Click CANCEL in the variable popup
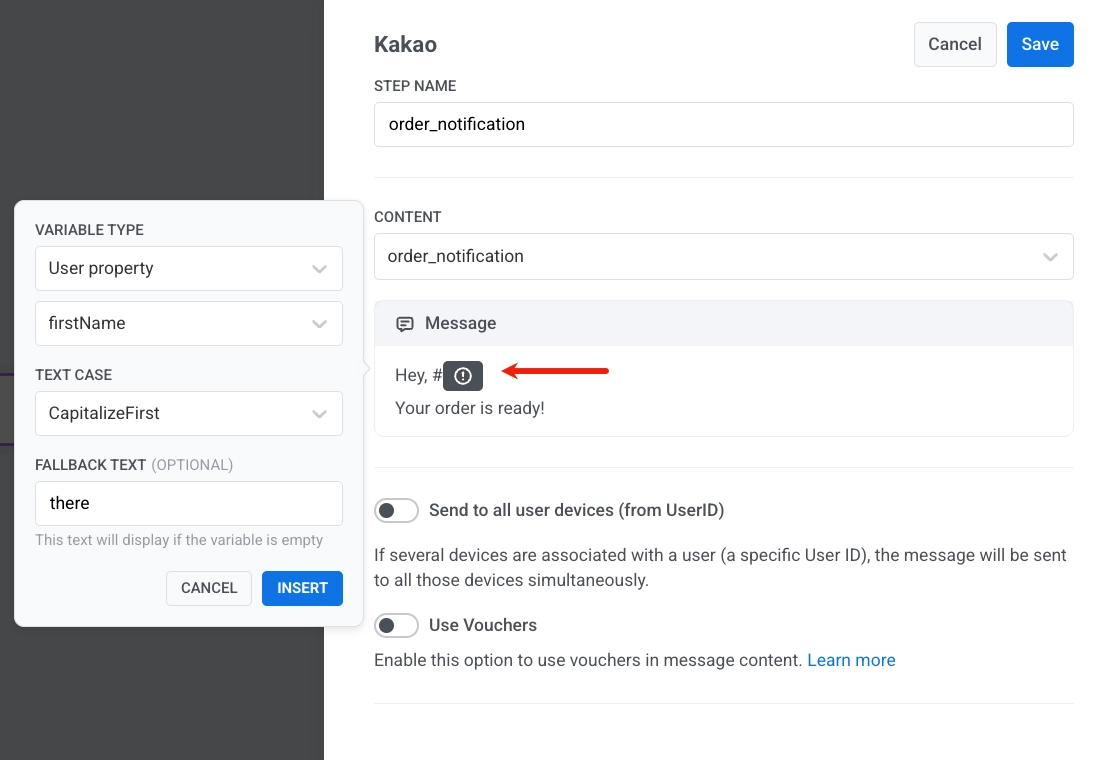Image resolution: width=1117 pixels, height=760 pixels. click(x=208, y=588)
